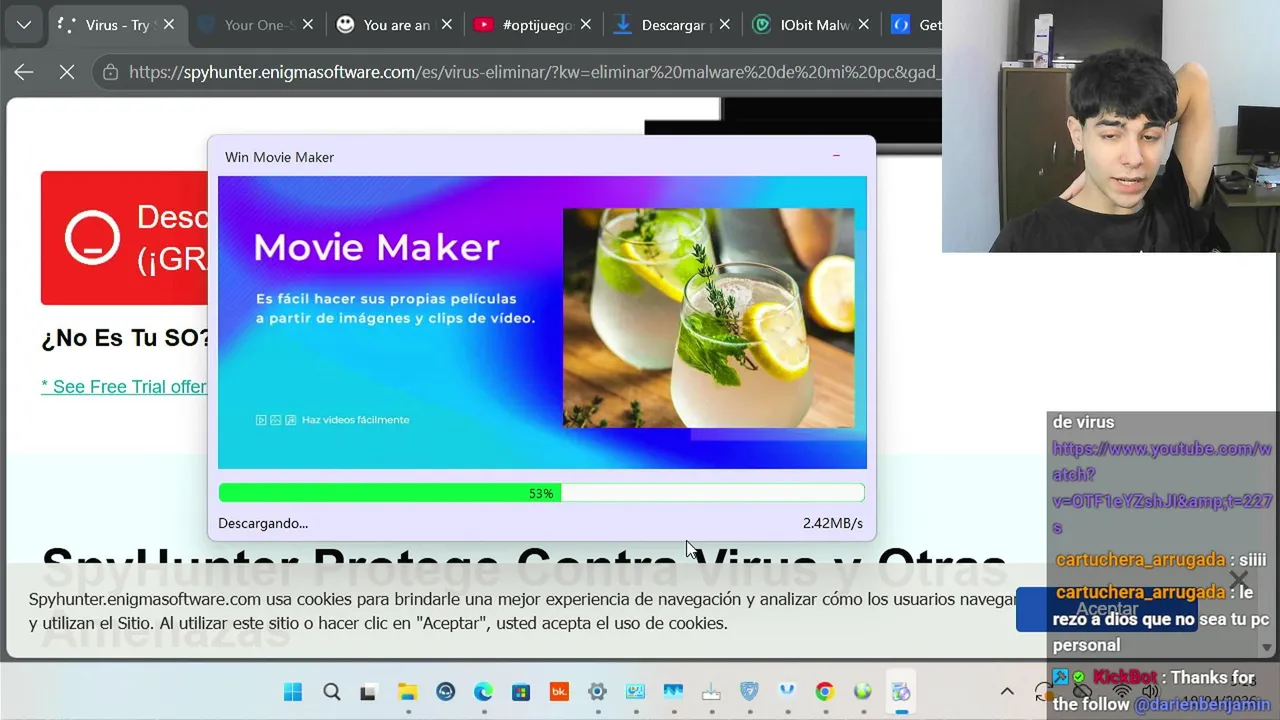Close the 'Descargar' tab

click(x=724, y=25)
